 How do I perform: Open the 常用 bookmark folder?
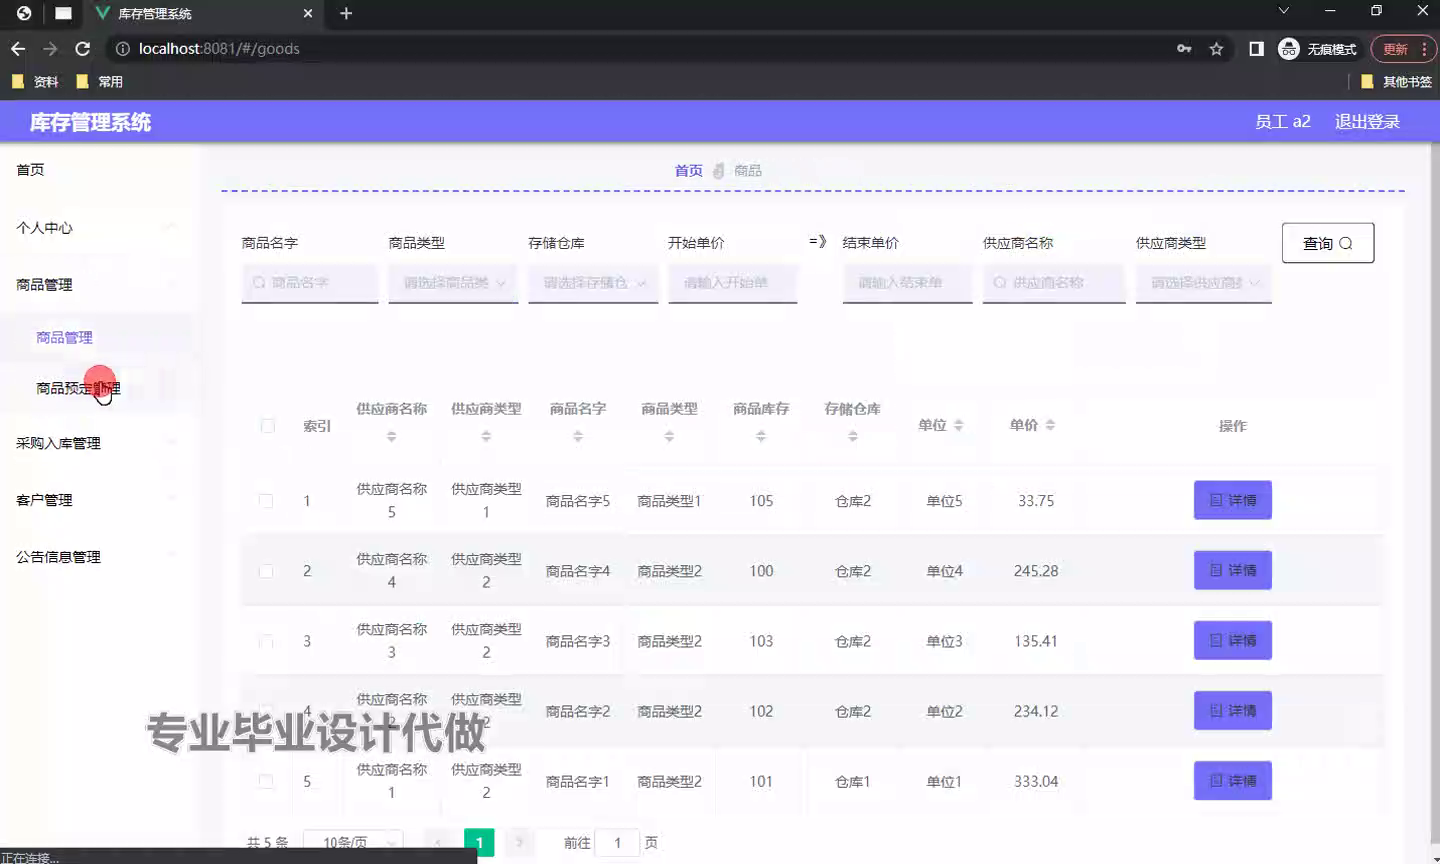(x=99, y=82)
